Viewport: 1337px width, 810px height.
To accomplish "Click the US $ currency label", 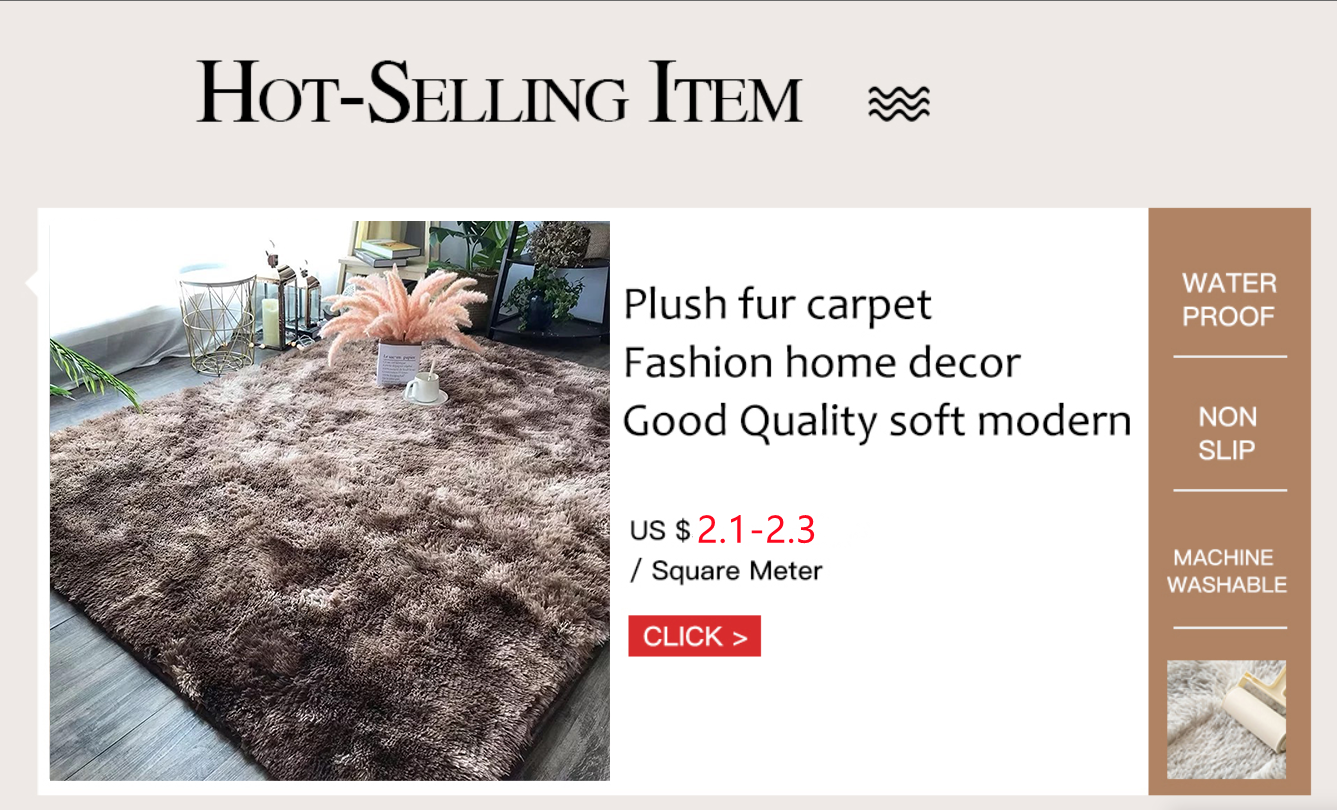I will tap(660, 530).
